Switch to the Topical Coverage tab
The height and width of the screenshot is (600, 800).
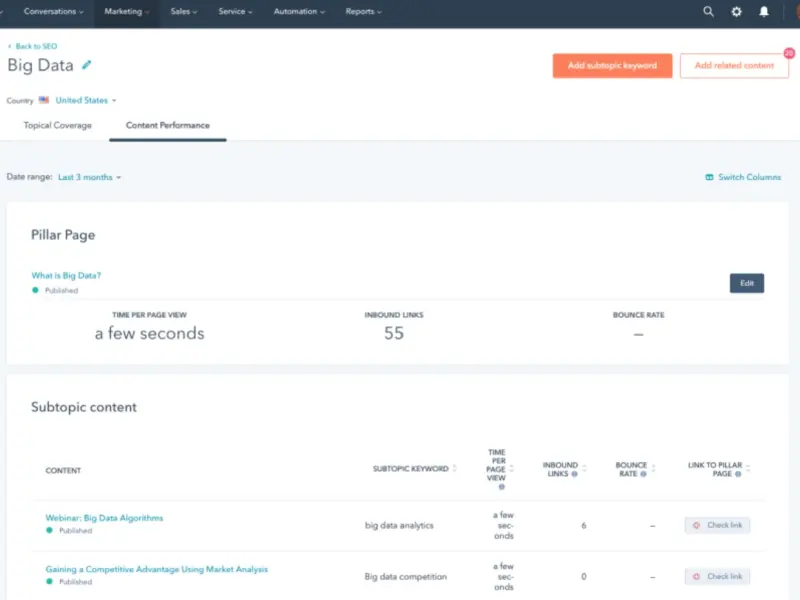coord(57,126)
